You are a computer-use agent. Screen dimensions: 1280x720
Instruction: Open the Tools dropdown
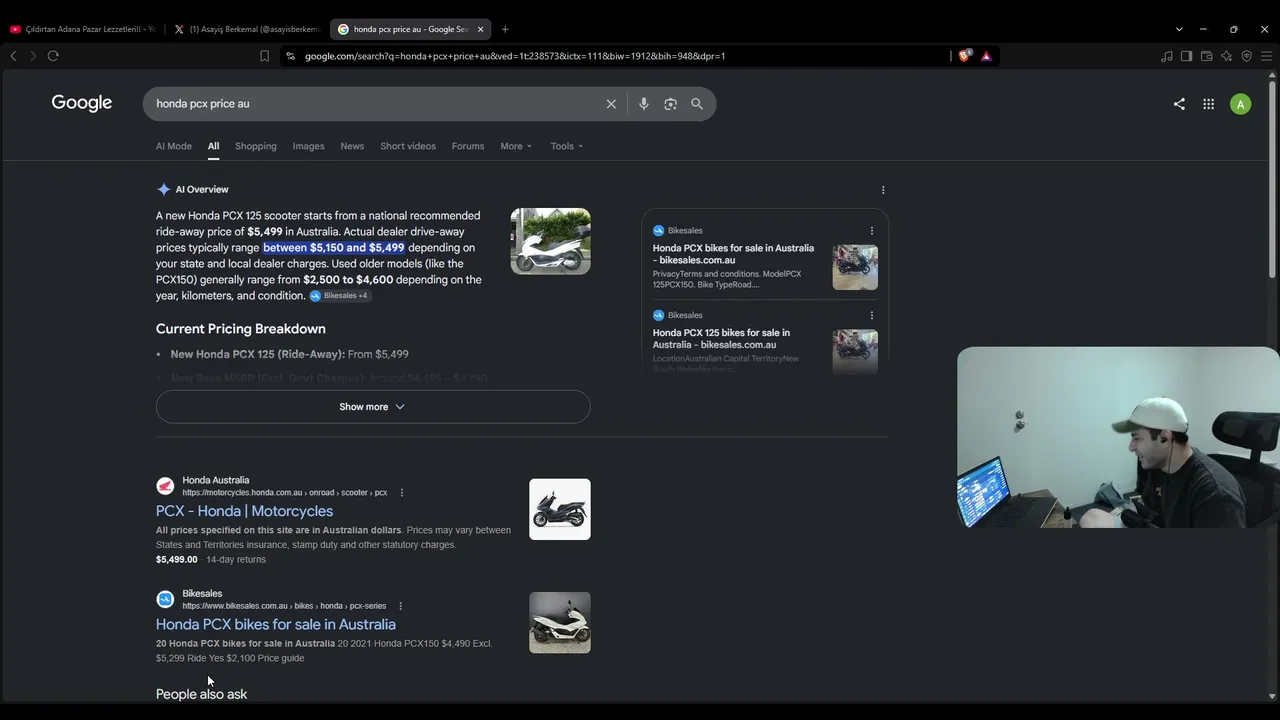[566, 146]
